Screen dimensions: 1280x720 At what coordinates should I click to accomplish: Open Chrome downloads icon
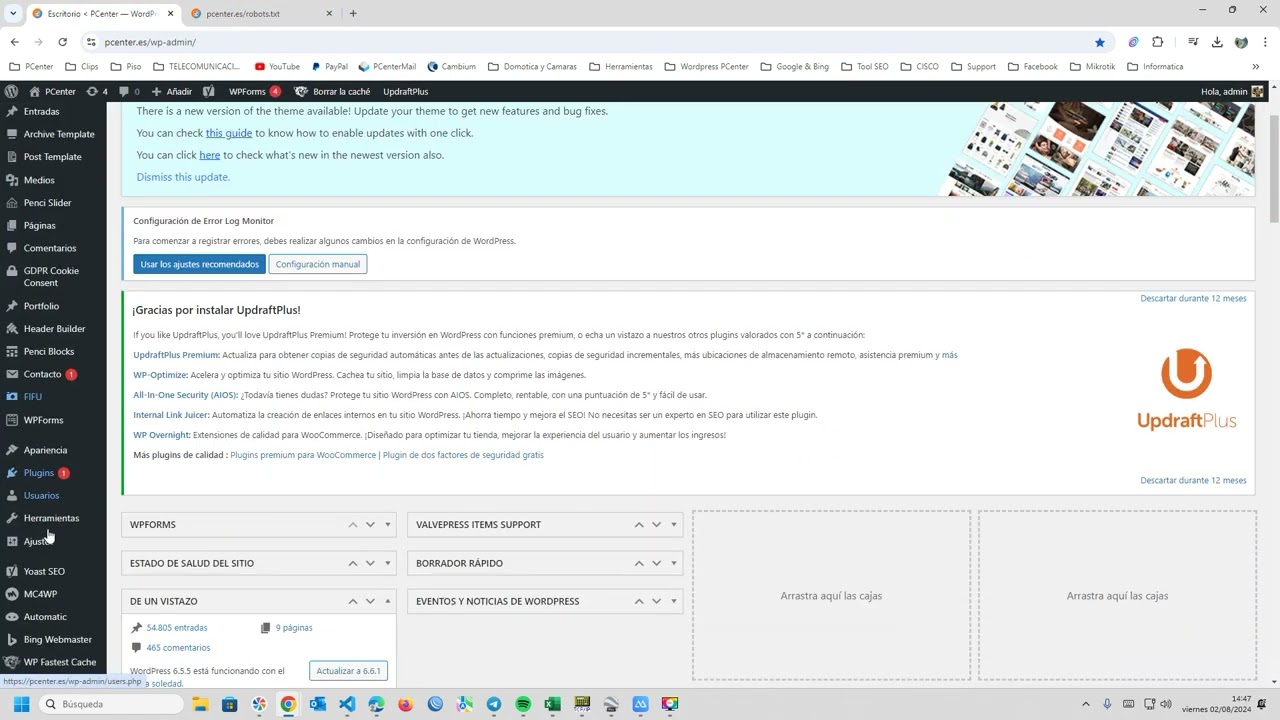[x=1217, y=42]
